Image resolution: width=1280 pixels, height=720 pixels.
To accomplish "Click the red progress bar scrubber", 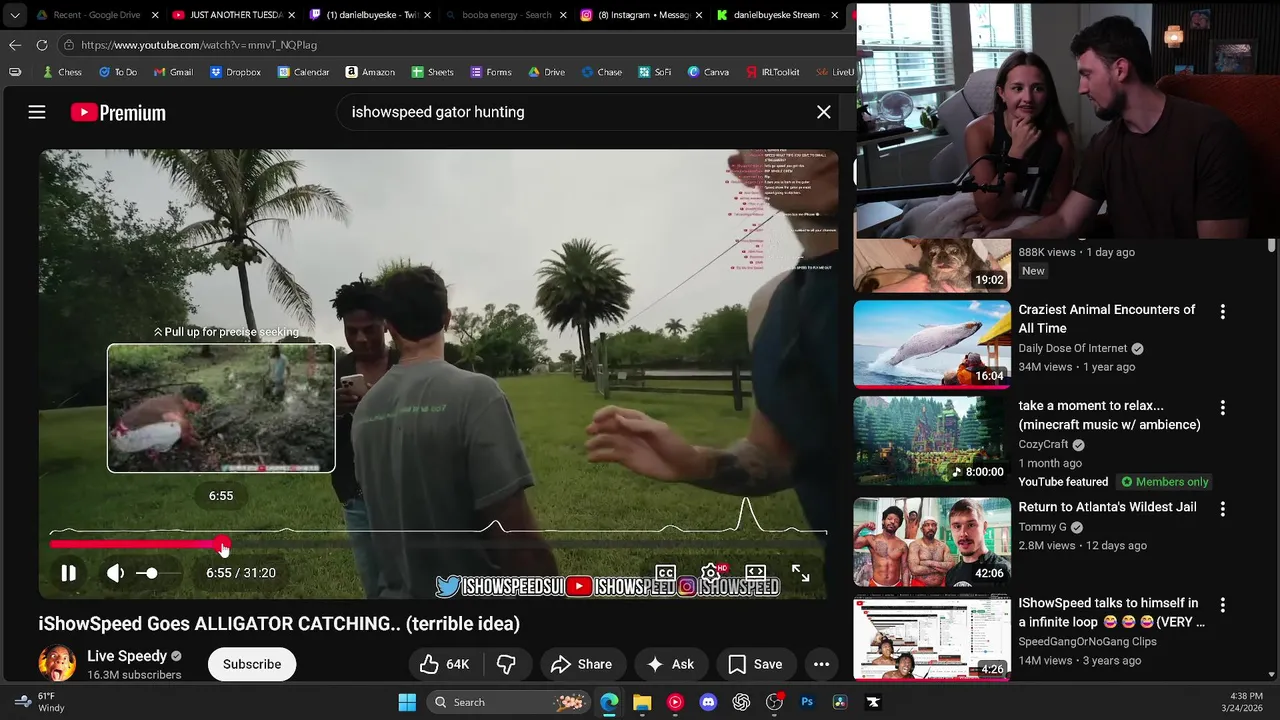I will pos(222,545).
